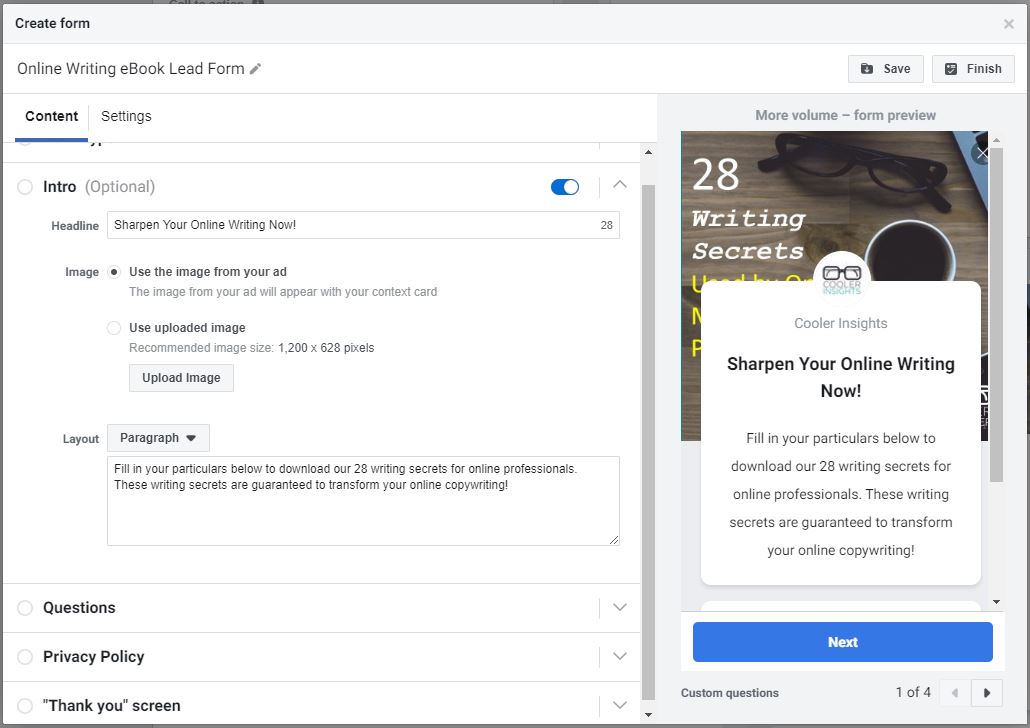This screenshot has width=1030, height=728.
Task: Click the Upload Image button
Action: [x=181, y=378]
